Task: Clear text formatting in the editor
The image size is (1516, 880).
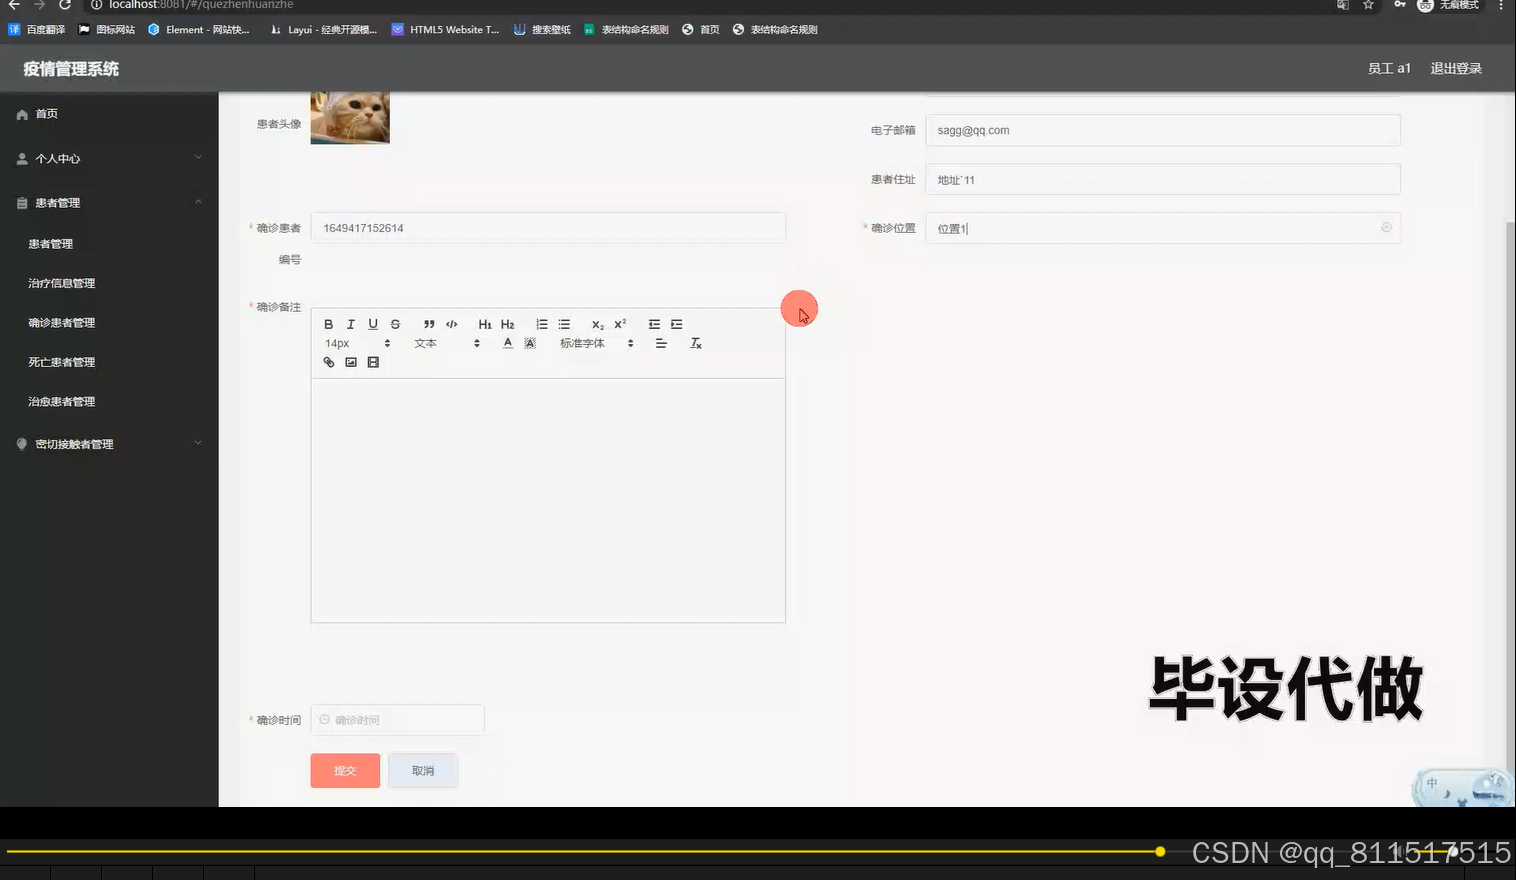Action: [x=696, y=343]
